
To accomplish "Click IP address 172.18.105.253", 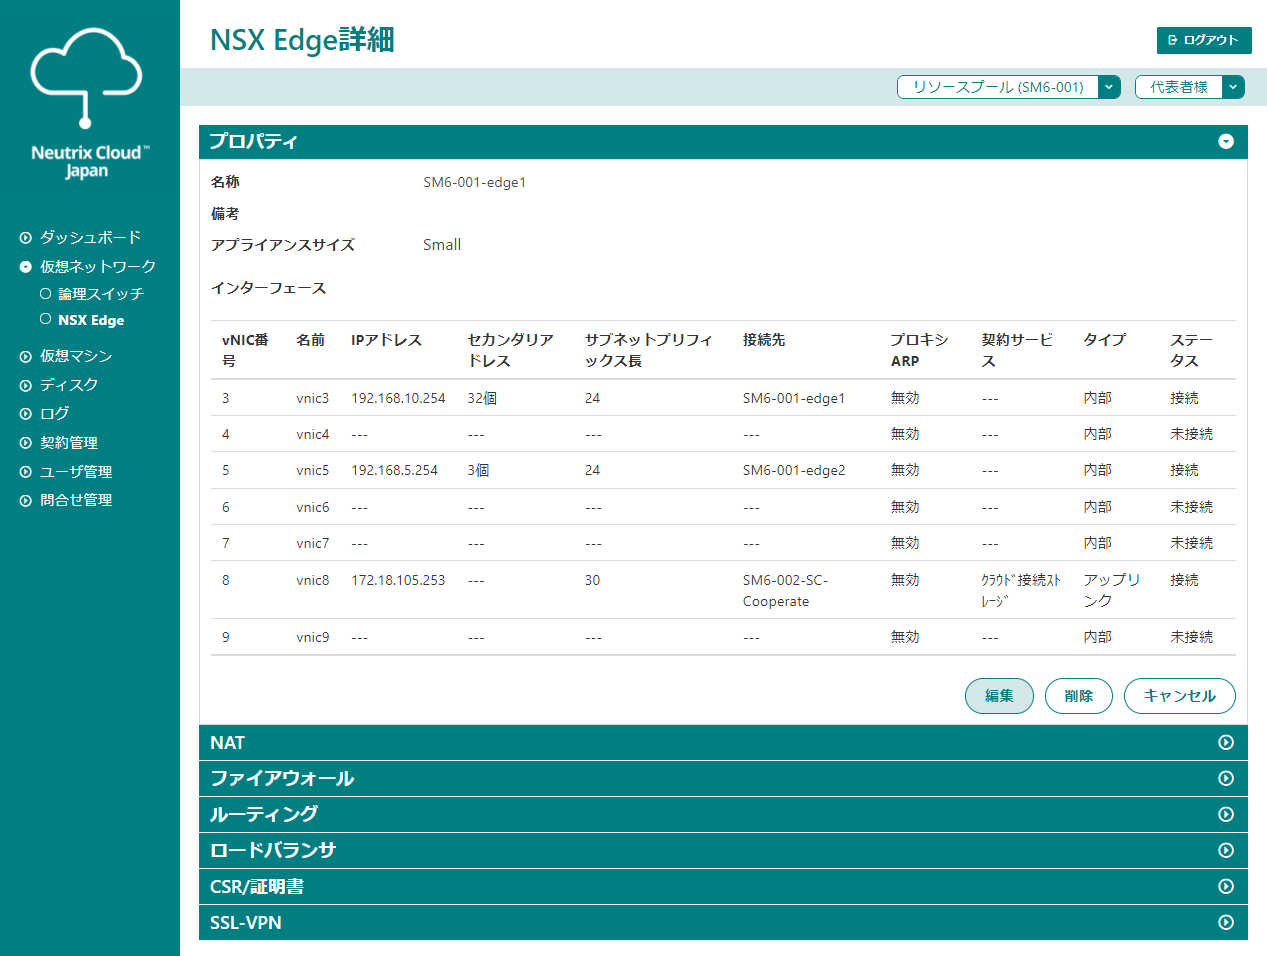I will [x=398, y=580].
